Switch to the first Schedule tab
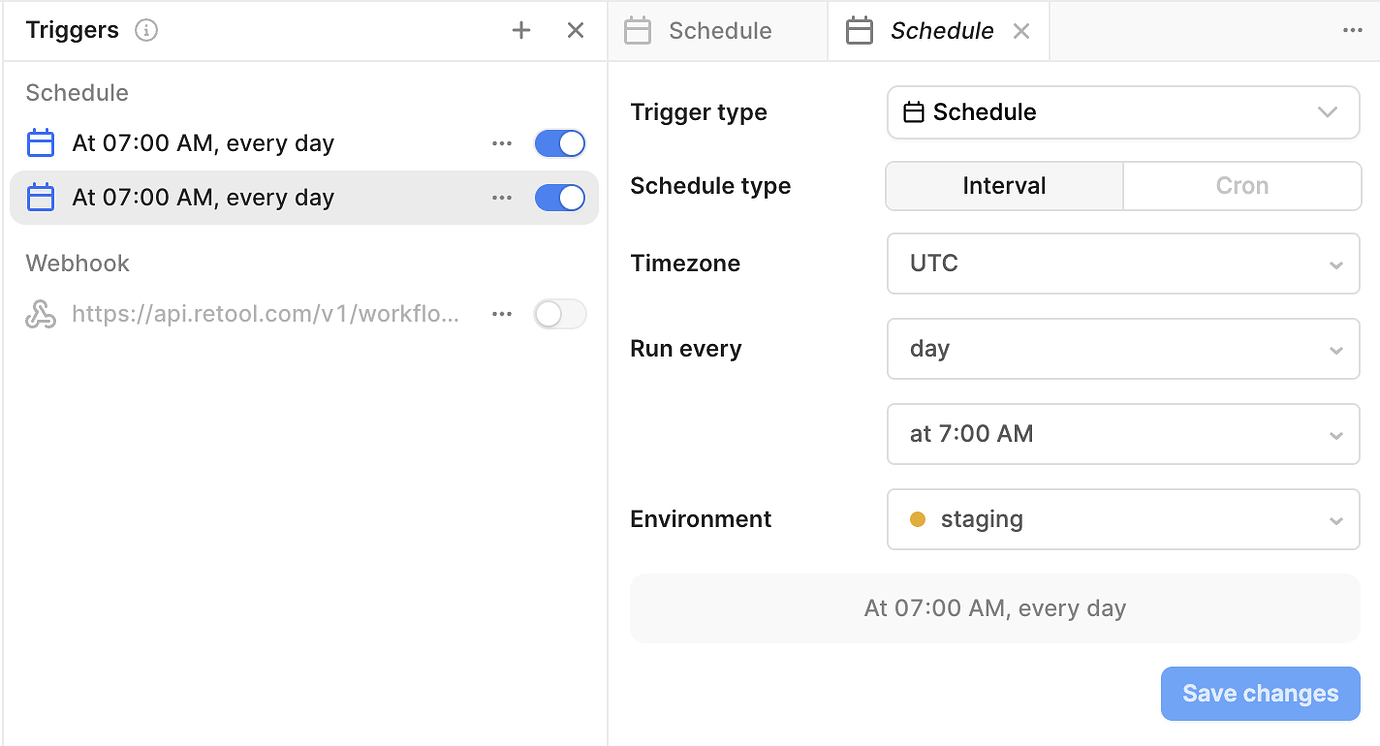Viewport: 1380px width, 746px height. pyautogui.click(x=717, y=31)
